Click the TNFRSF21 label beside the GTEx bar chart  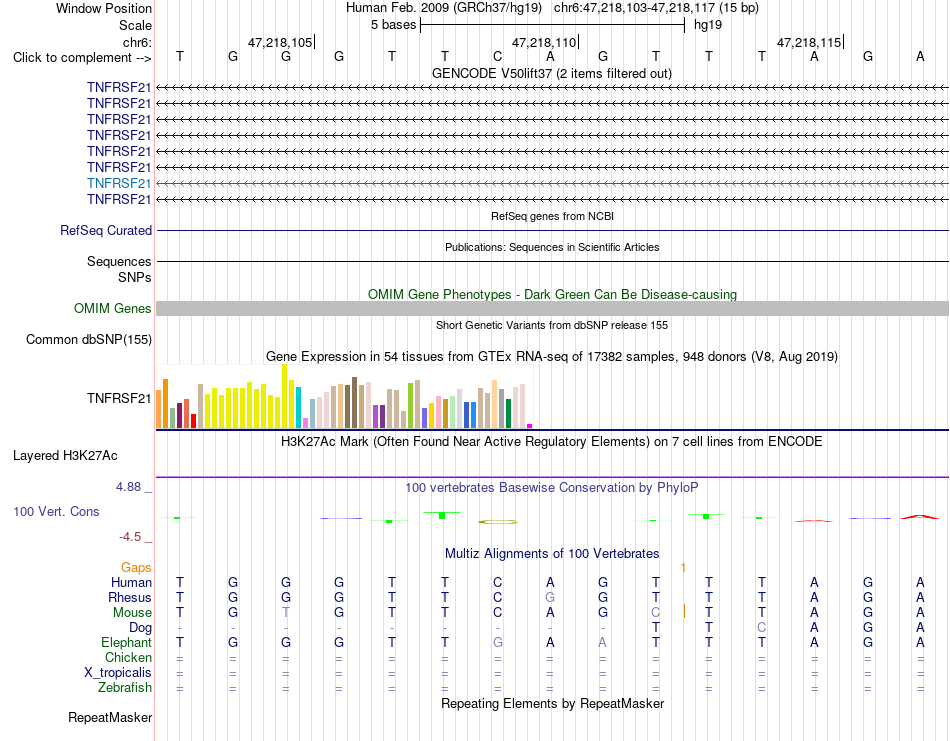(119, 398)
